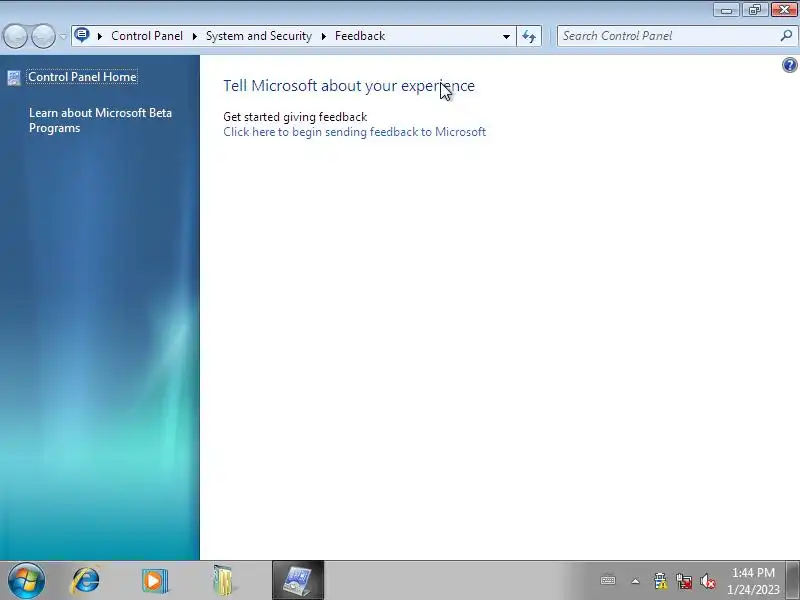
Task: Open Learn about Microsoft Beta Programs
Action: tap(100, 120)
